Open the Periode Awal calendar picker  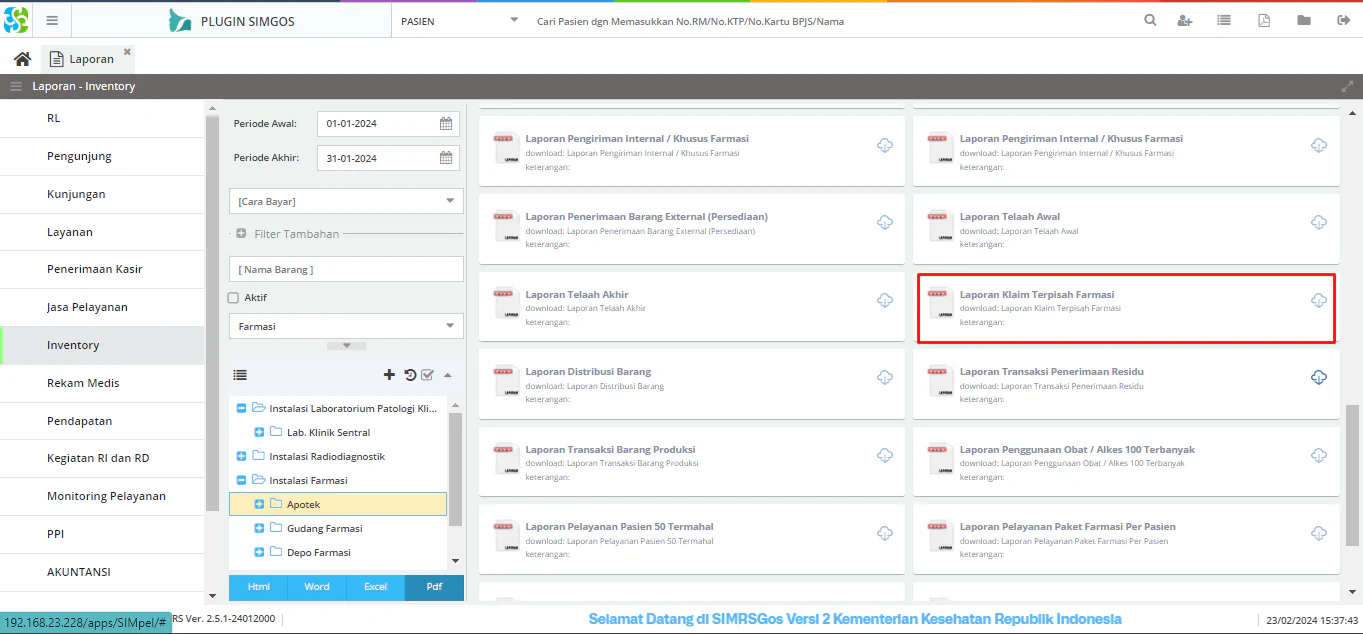pos(446,124)
